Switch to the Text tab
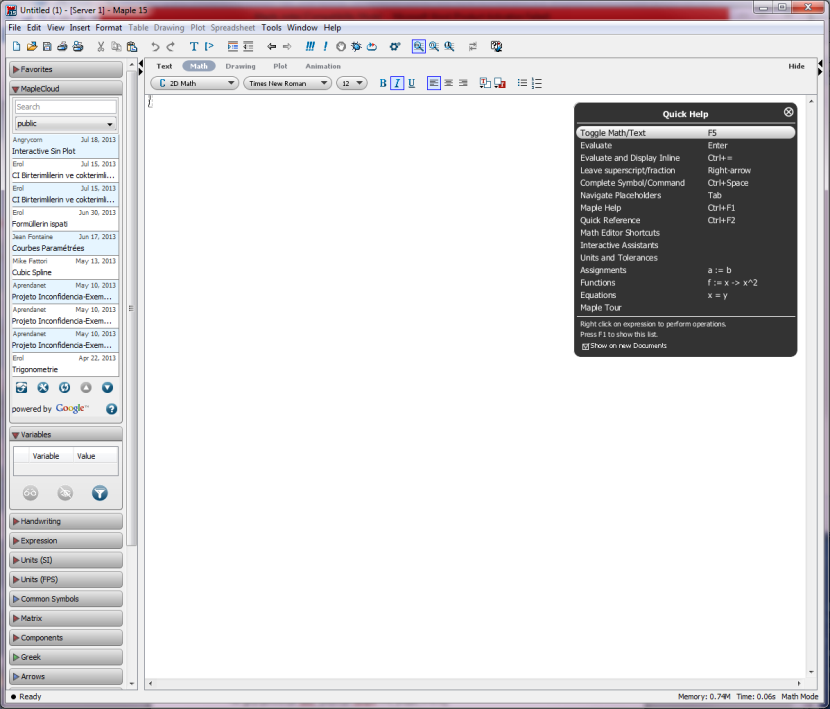 point(164,66)
